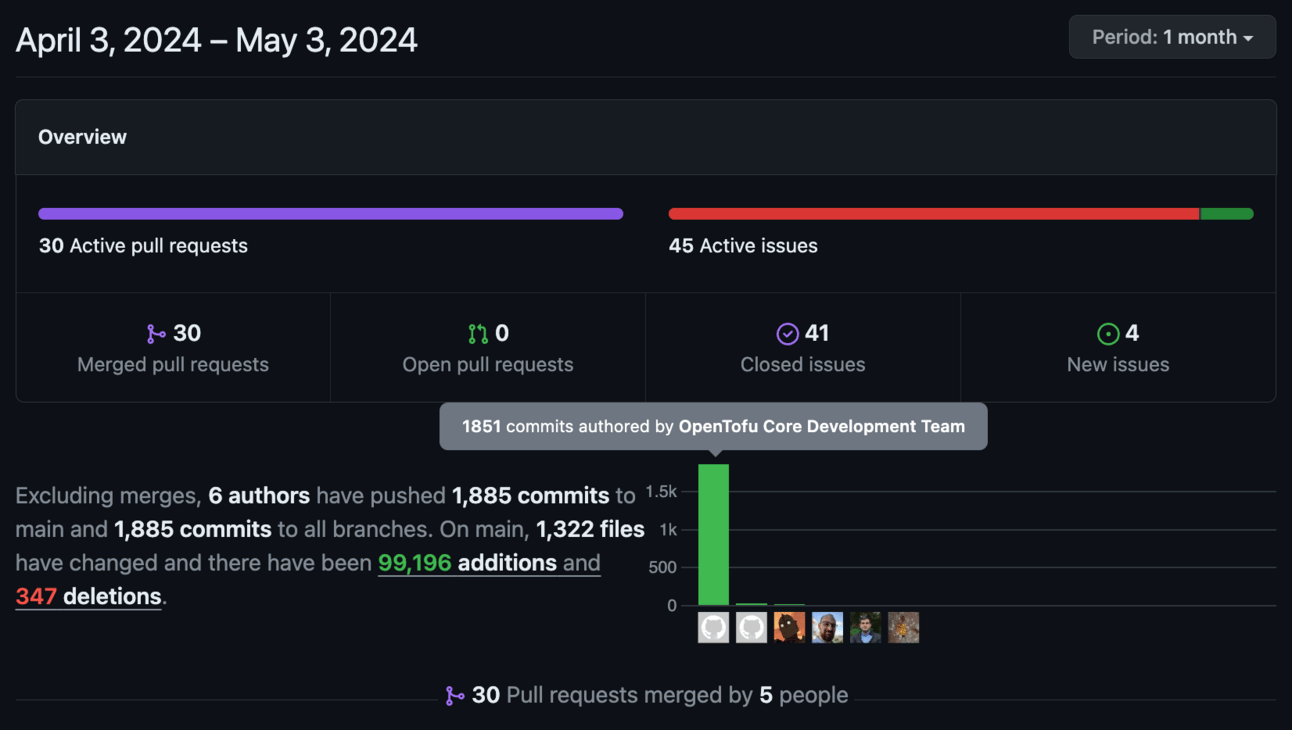Click the closed issues check icon
This screenshot has height=730, width=1292.
[x=788, y=333]
